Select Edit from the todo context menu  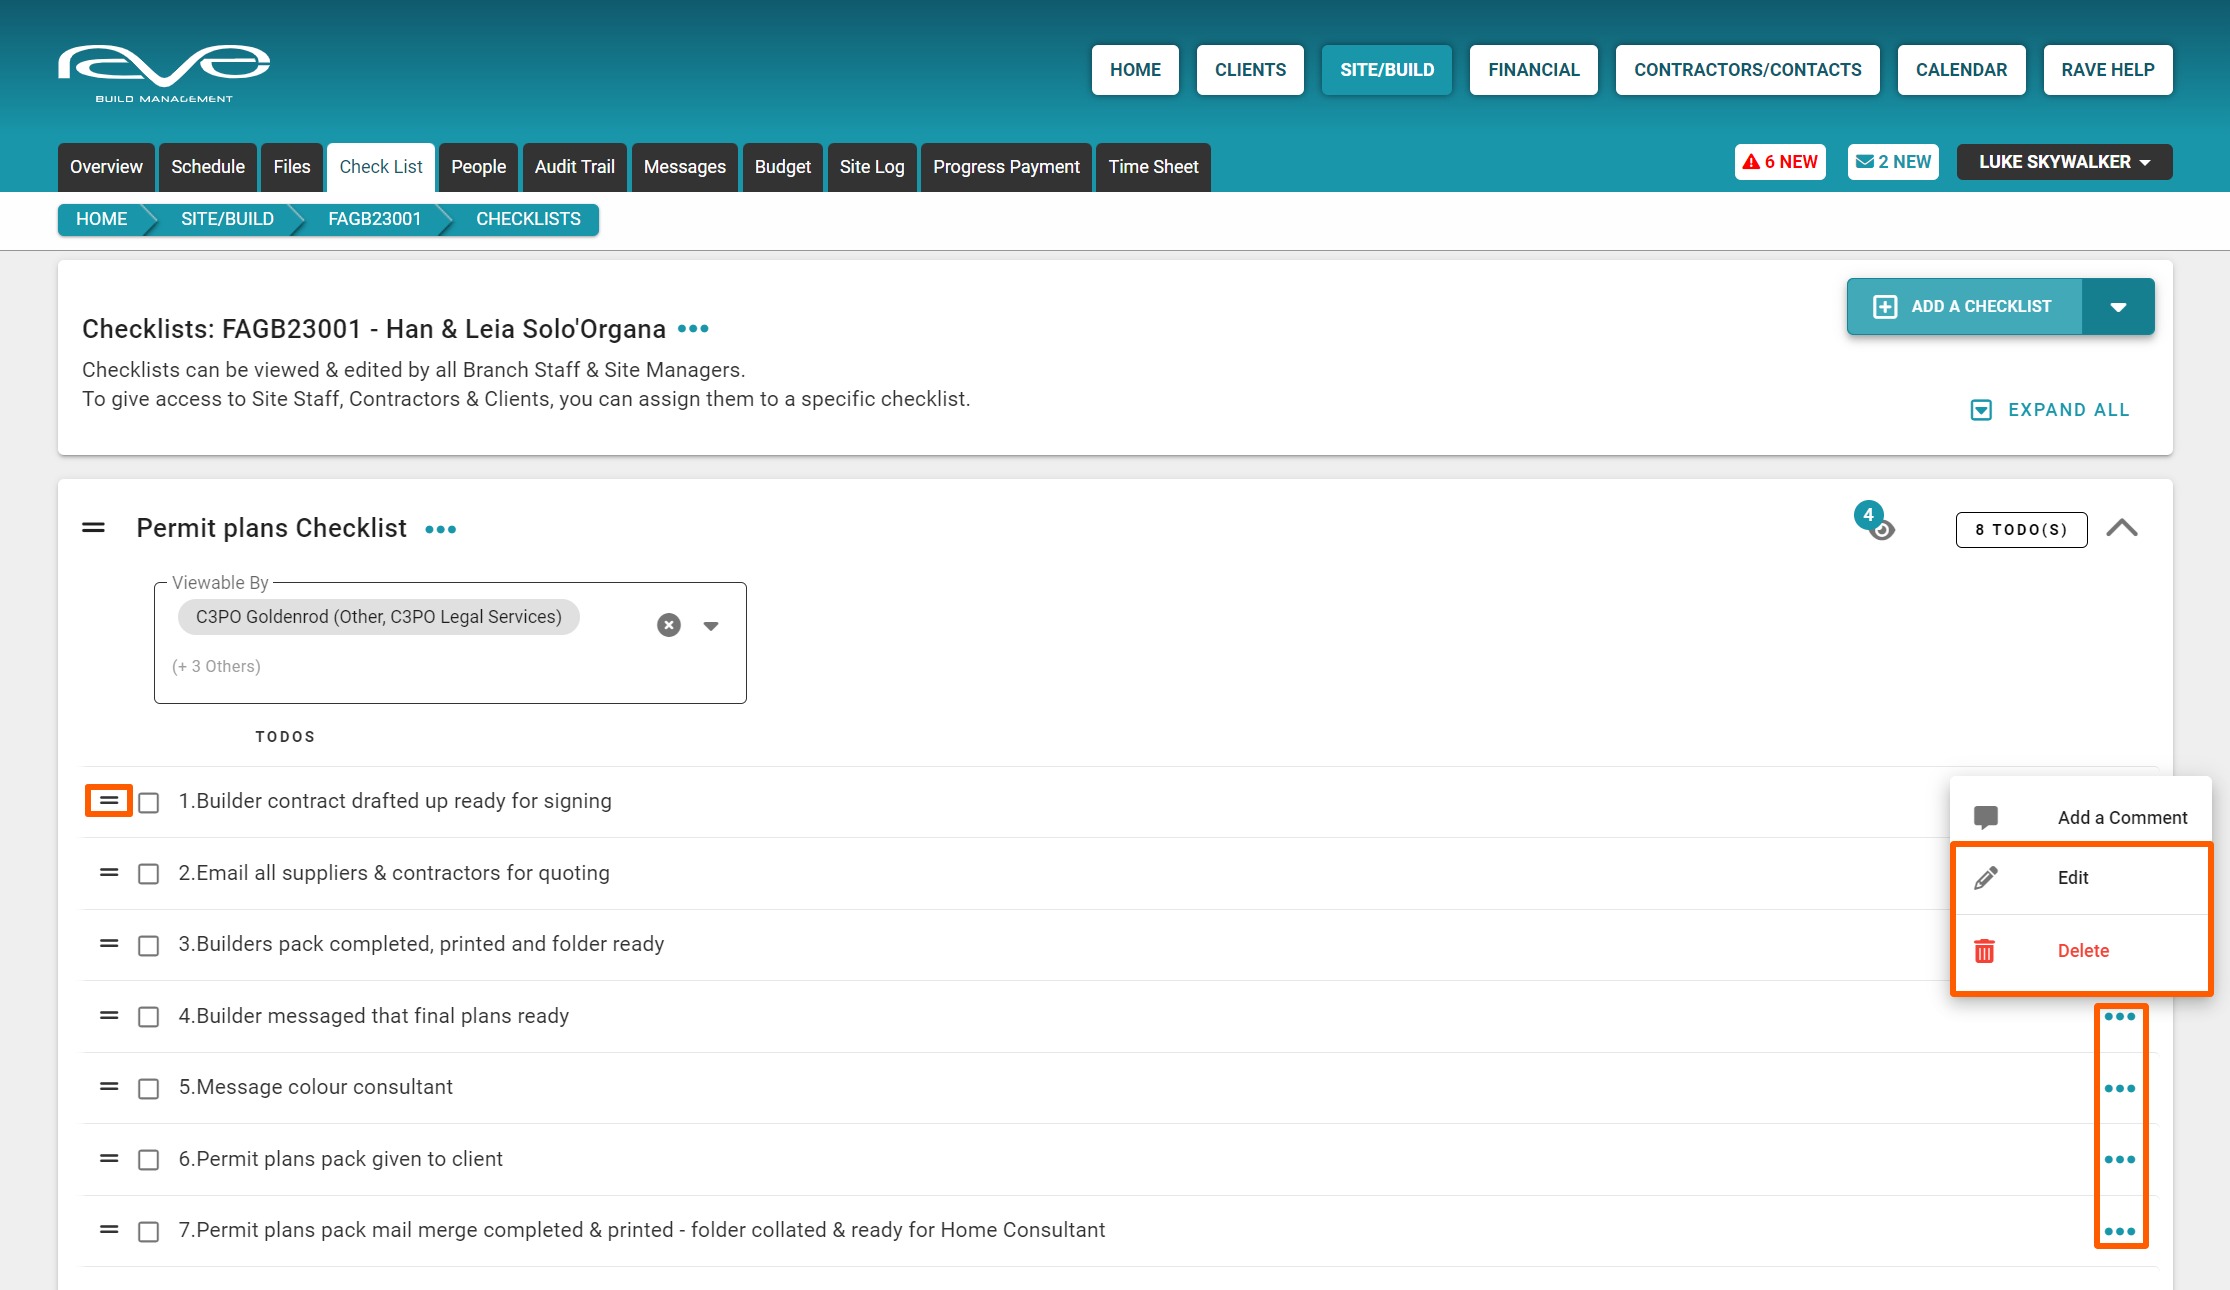click(x=2072, y=878)
